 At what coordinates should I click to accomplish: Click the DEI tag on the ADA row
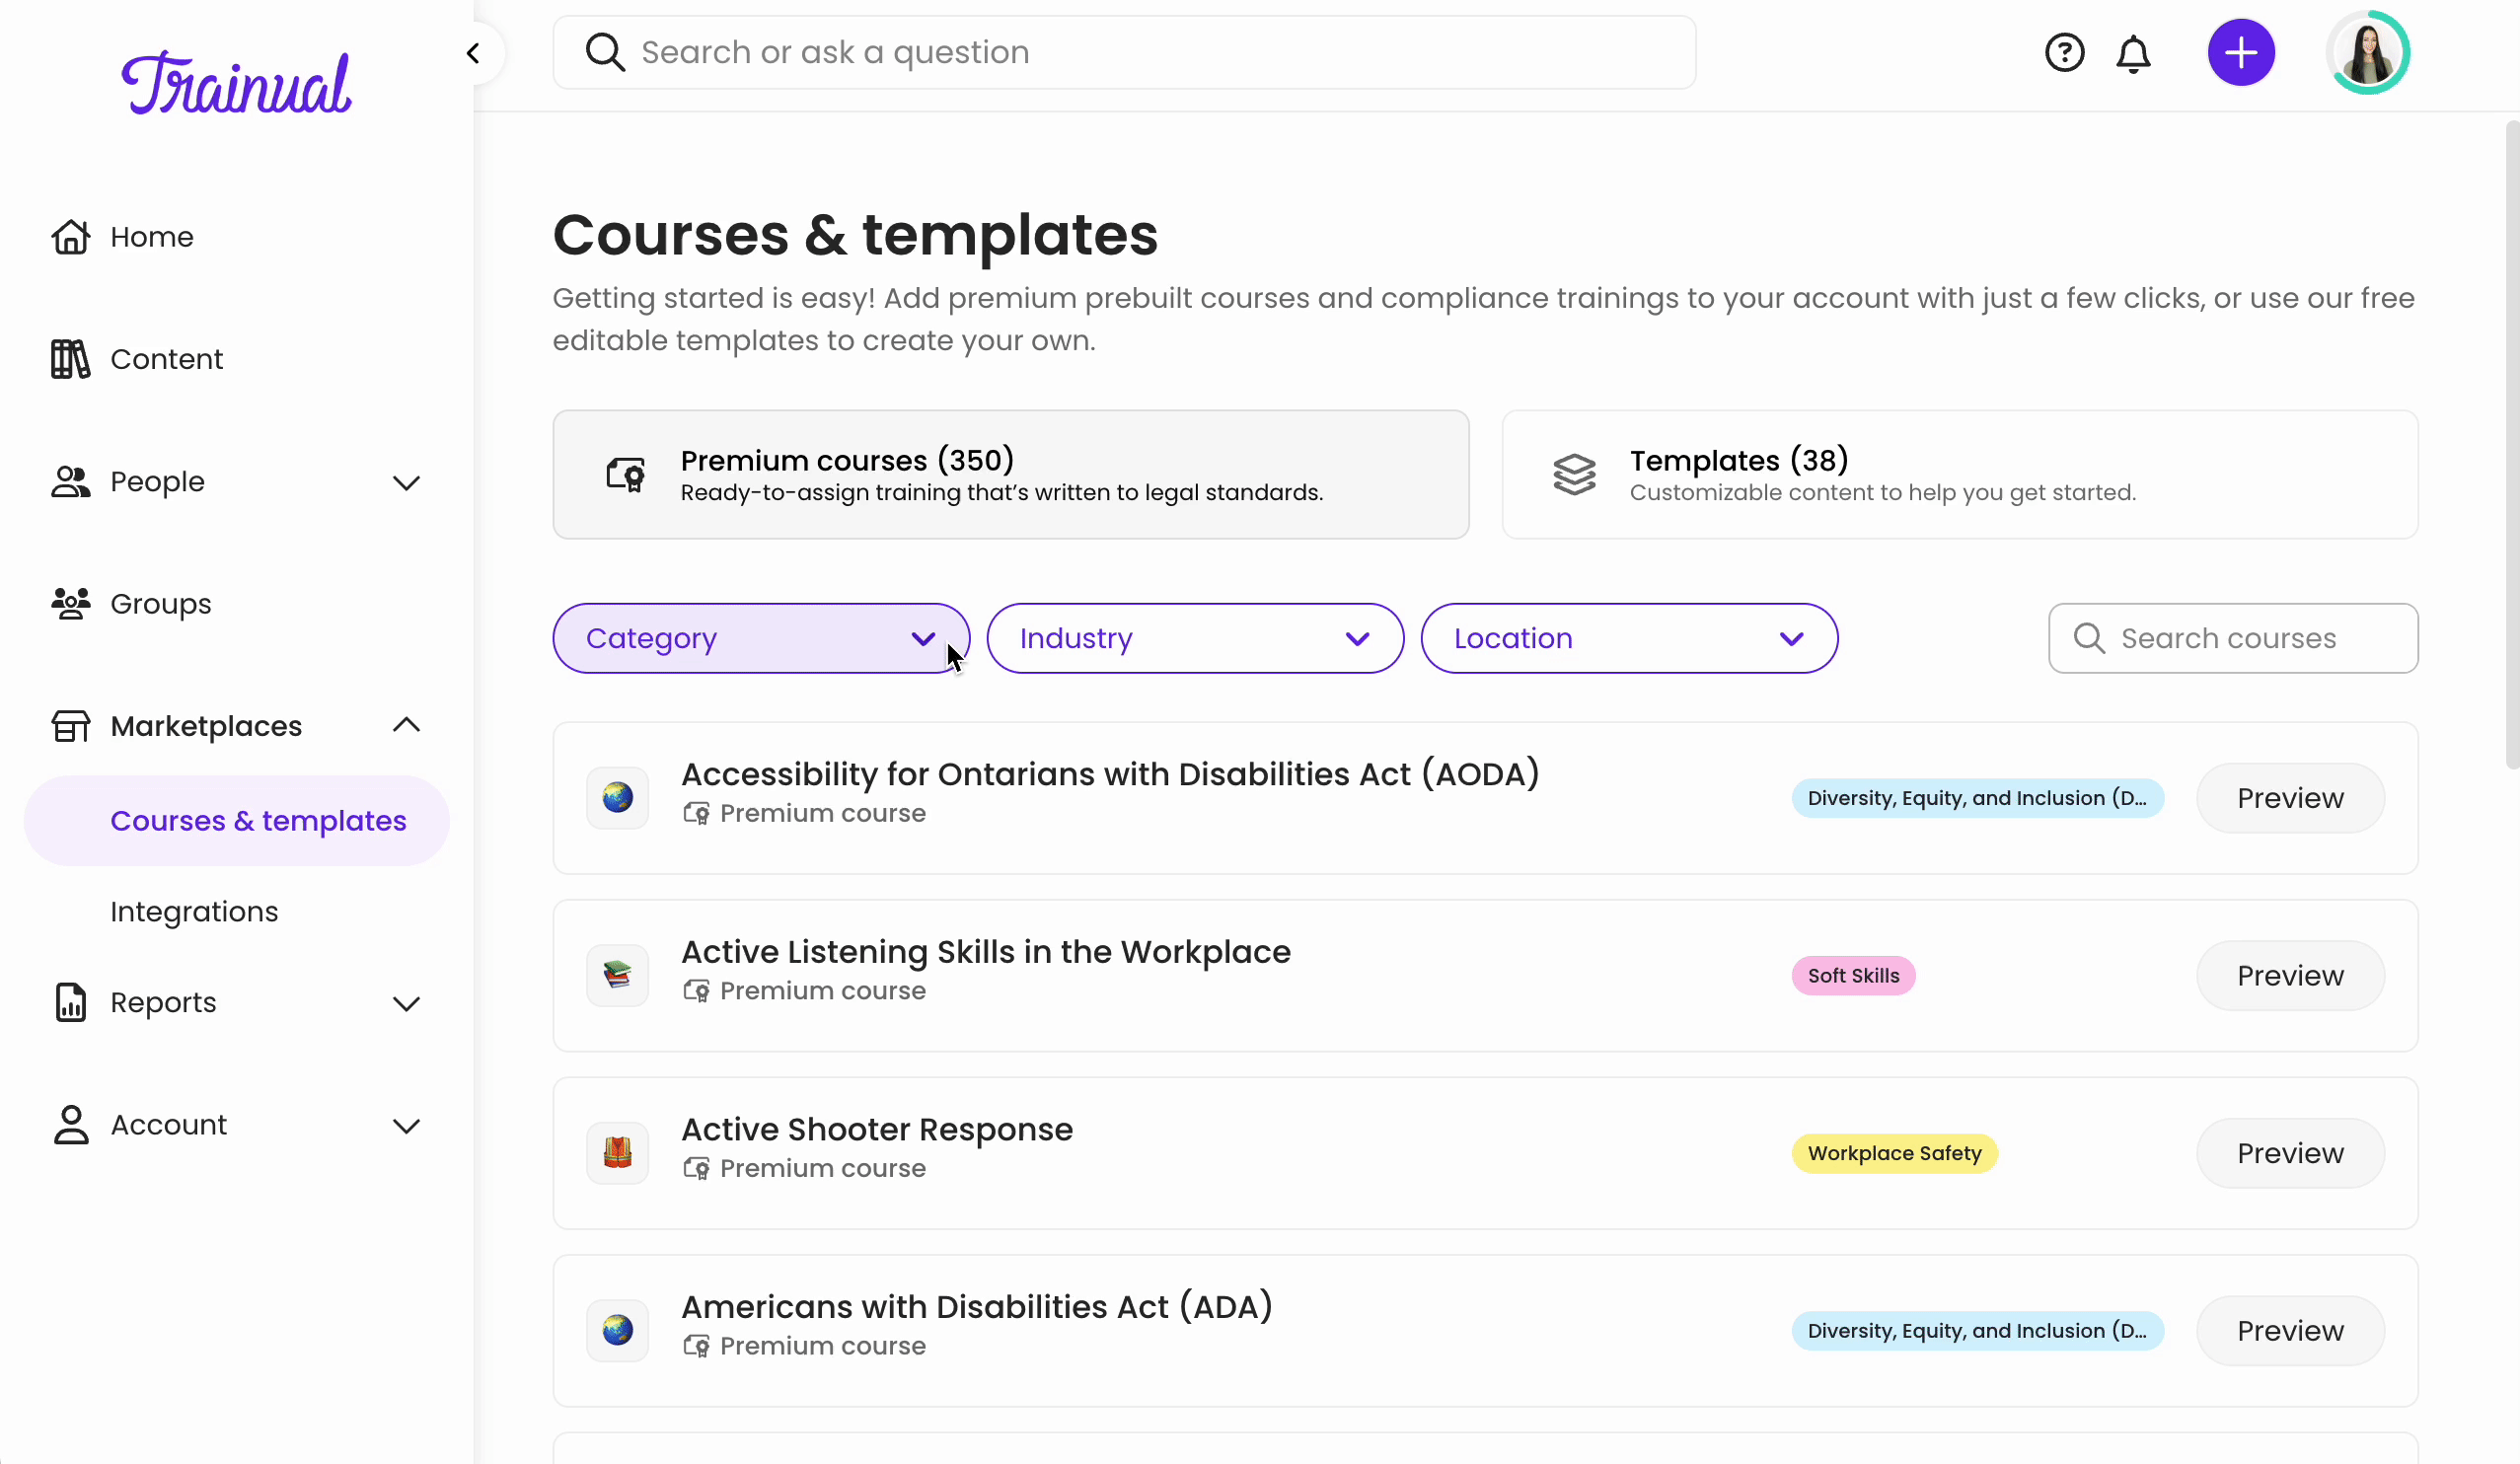(x=1977, y=1330)
